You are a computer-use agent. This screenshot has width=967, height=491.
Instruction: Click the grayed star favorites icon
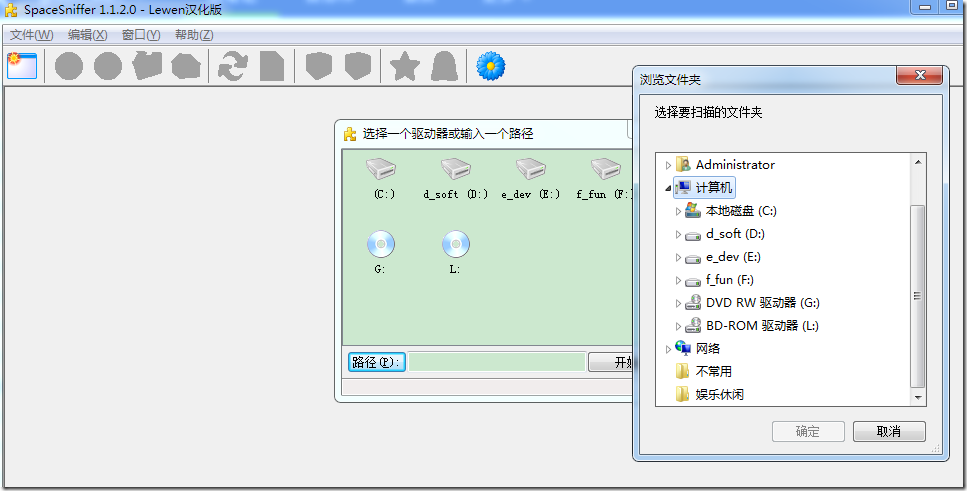(405, 66)
